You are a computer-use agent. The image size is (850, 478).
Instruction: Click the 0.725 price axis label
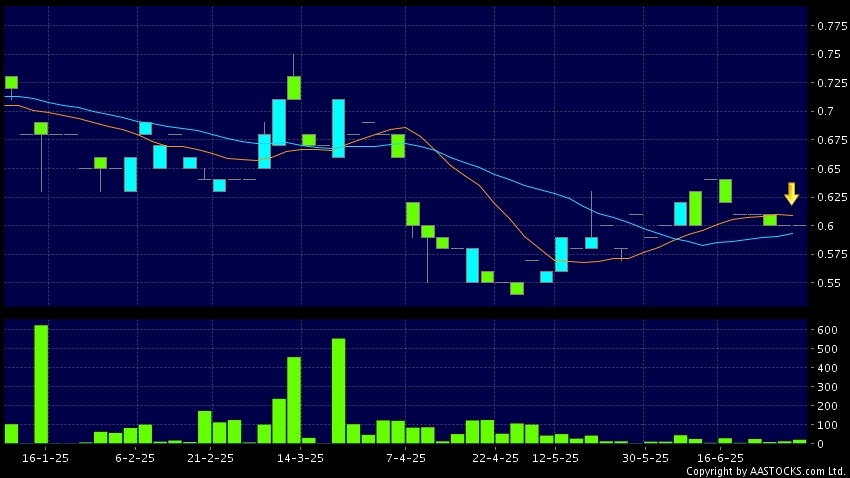832,83
